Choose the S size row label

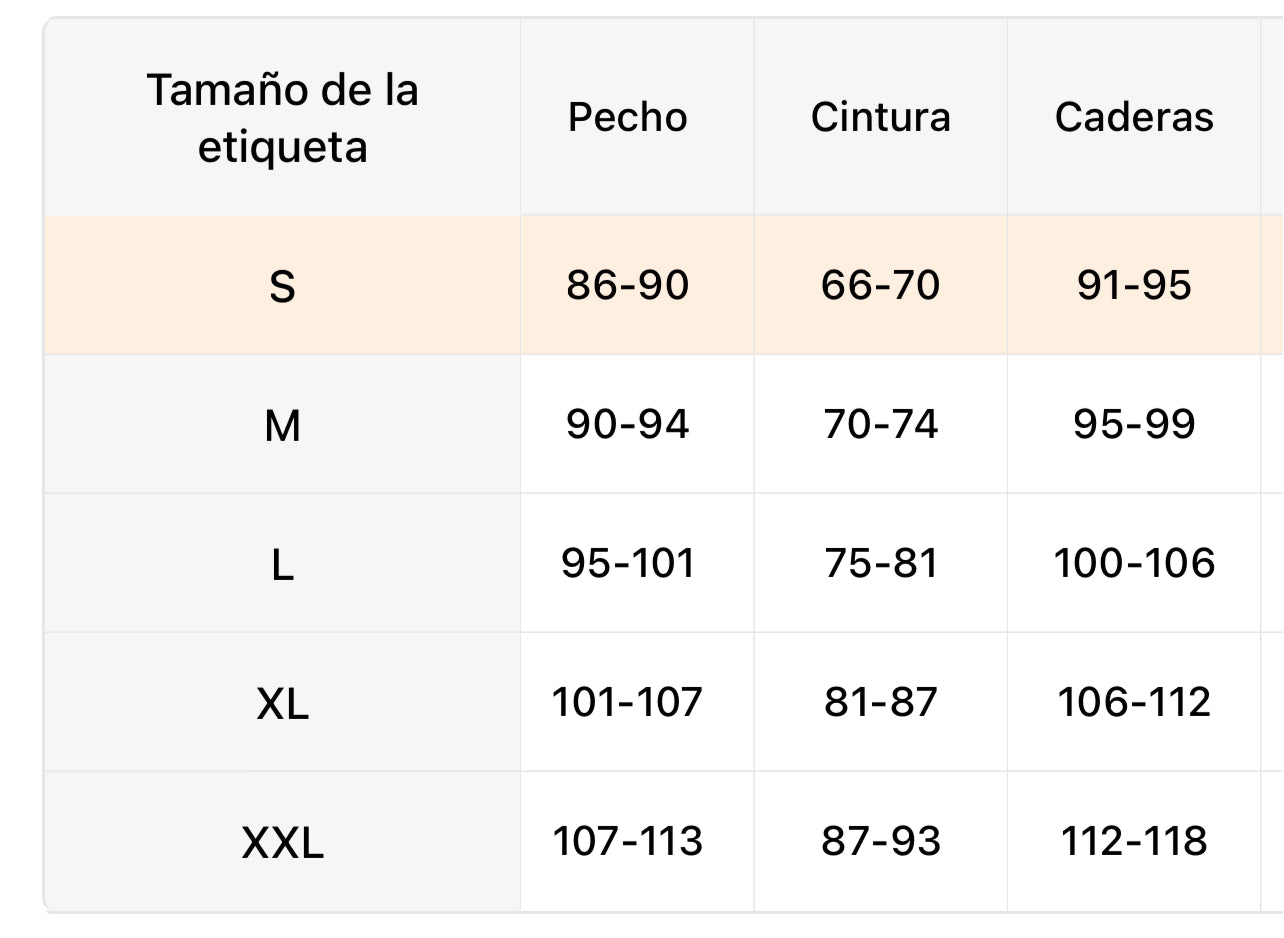pos(282,286)
